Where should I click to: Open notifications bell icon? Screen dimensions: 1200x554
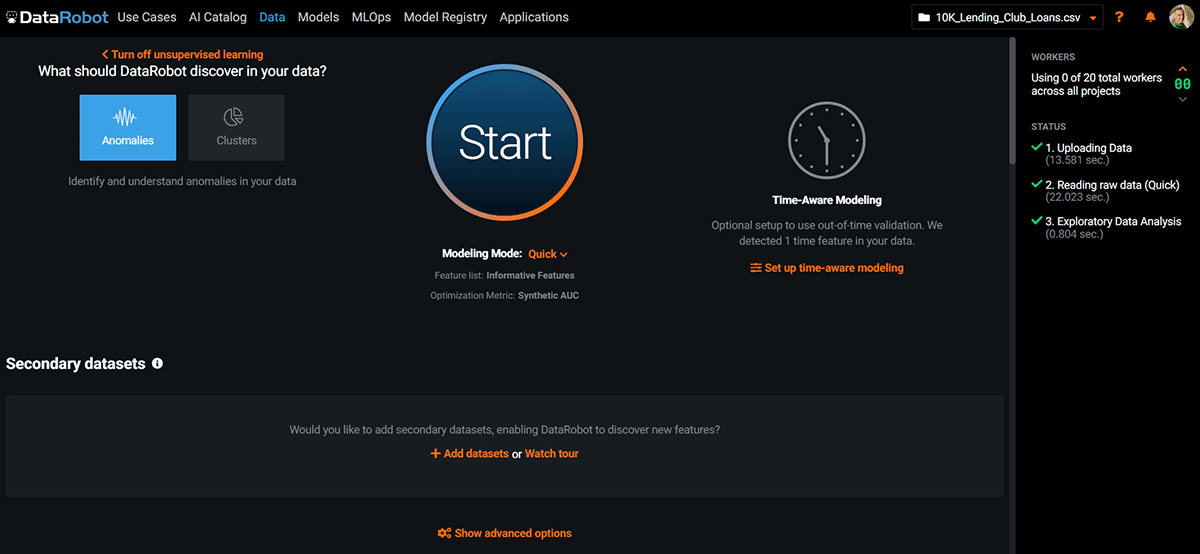pyautogui.click(x=1149, y=18)
